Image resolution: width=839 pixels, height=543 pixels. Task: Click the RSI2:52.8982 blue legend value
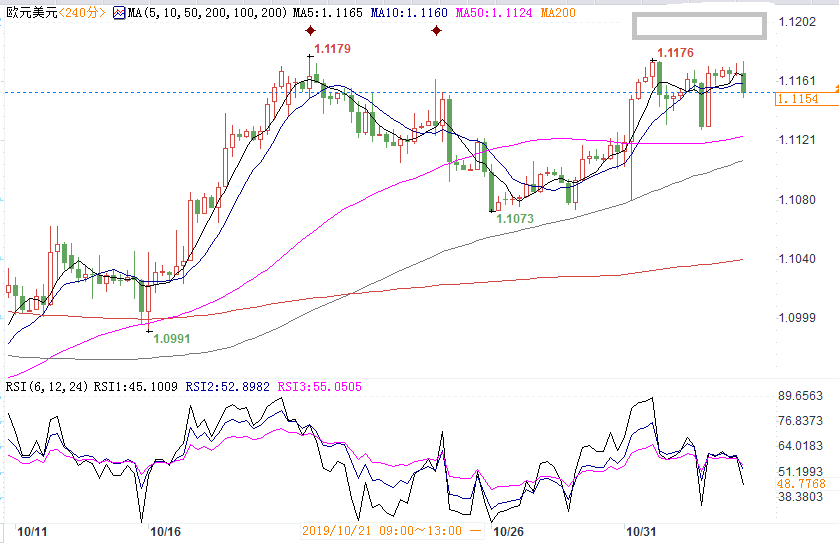coord(228,386)
